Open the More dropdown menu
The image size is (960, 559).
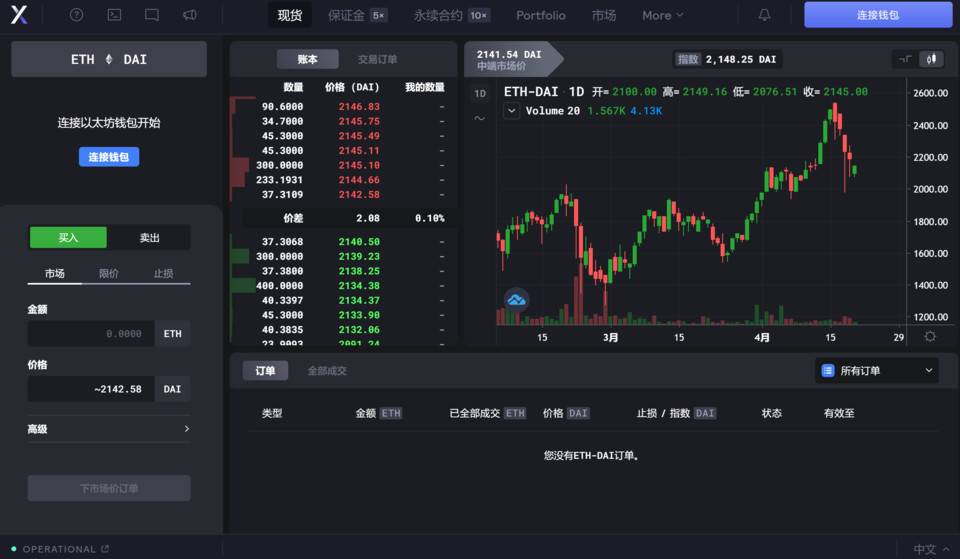[663, 15]
